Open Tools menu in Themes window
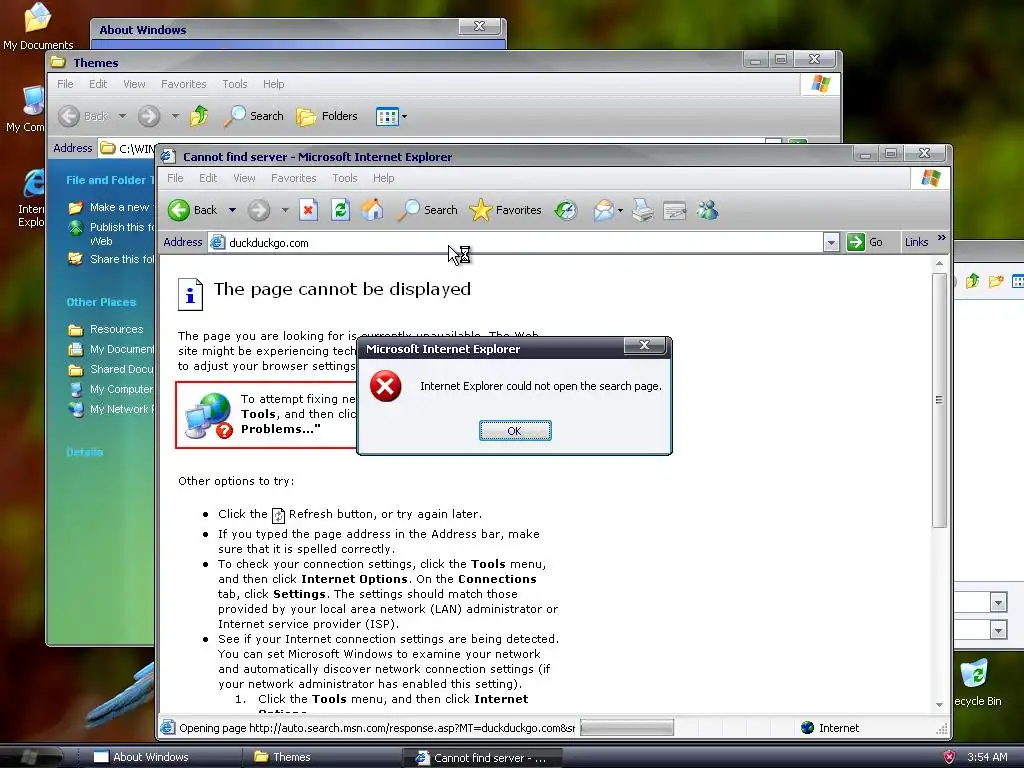This screenshot has width=1024, height=768. pyautogui.click(x=234, y=84)
